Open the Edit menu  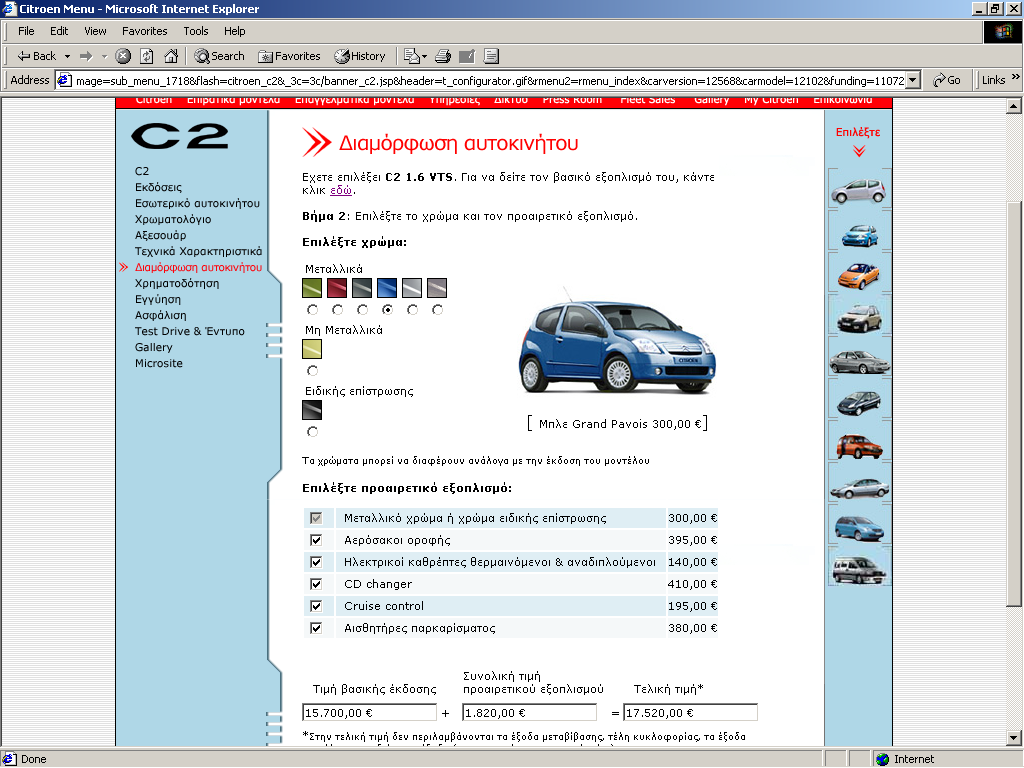point(59,31)
